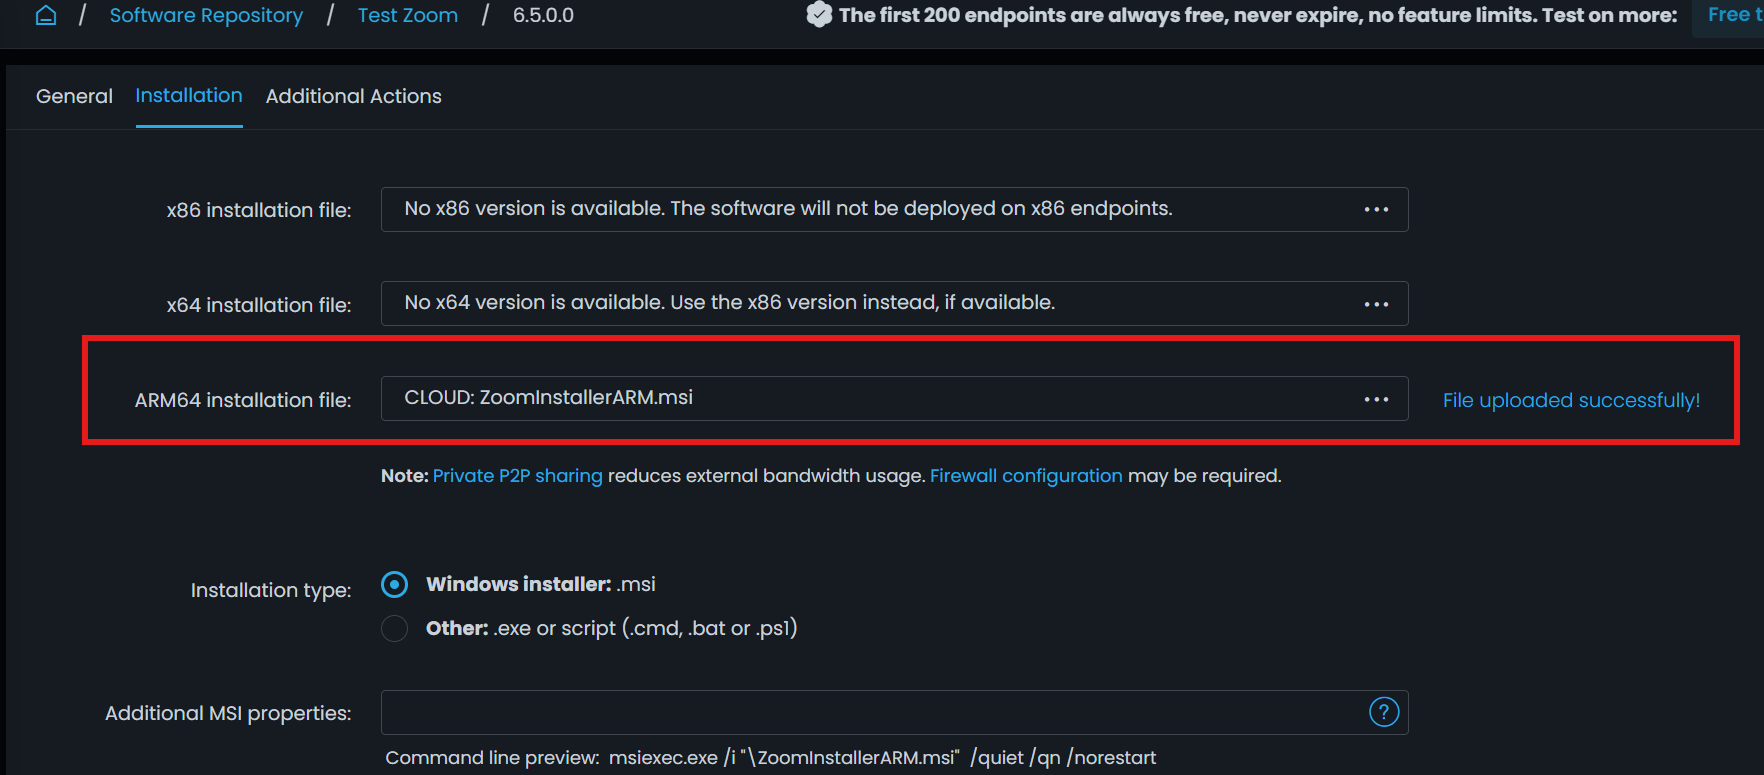Open ARM64 installation file options menu
Image resolution: width=1764 pixels, height=775 pixels.
pos(1376,399)
